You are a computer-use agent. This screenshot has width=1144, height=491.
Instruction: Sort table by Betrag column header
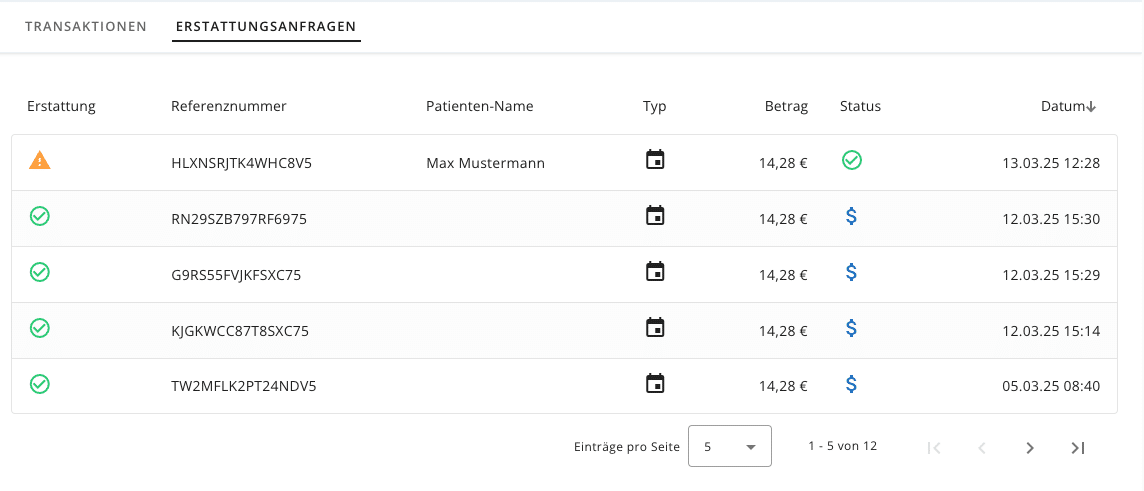(x=786, y=106)
